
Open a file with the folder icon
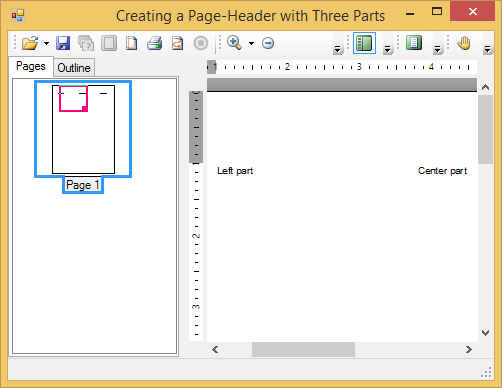[x=30, y=43]
